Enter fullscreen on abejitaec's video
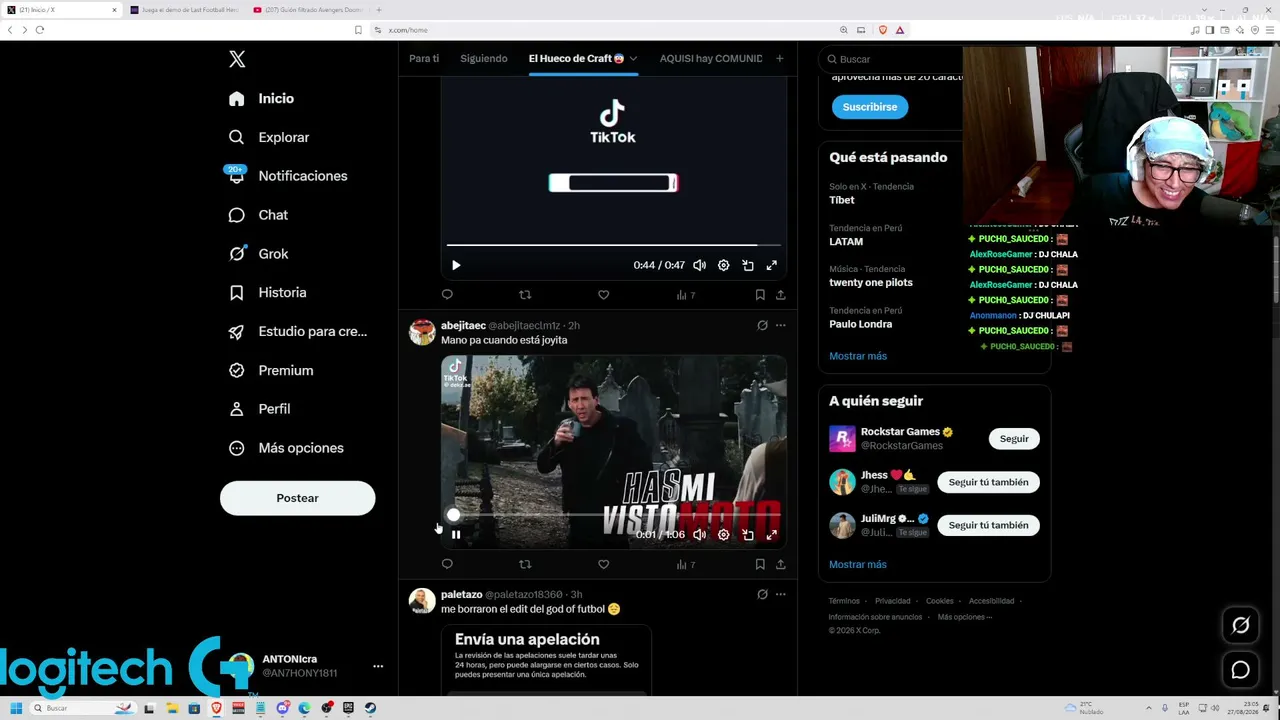1280x720 pixels. pyautogui.click(x=772, y=535)
